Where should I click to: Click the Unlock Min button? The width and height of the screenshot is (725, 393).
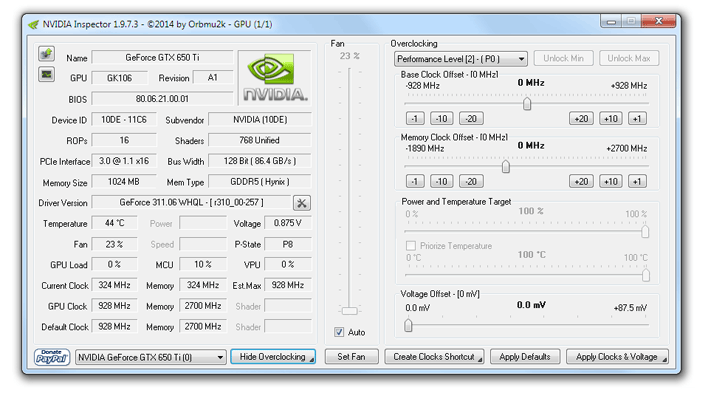563,58
